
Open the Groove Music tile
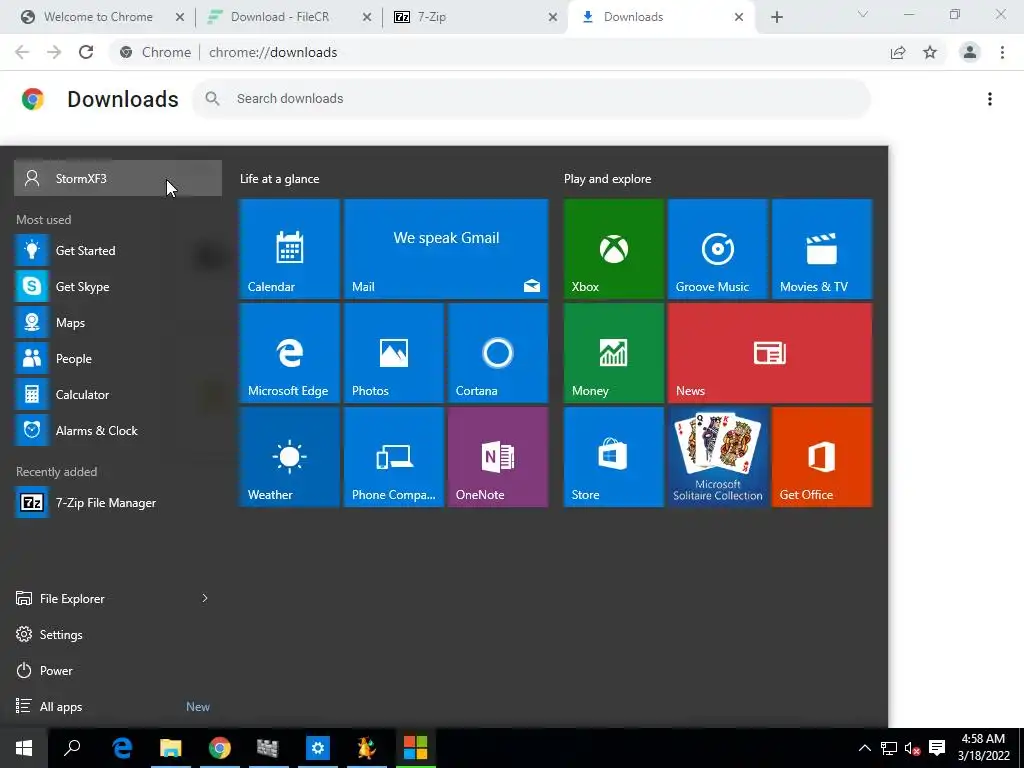click(x=718, y=249)
